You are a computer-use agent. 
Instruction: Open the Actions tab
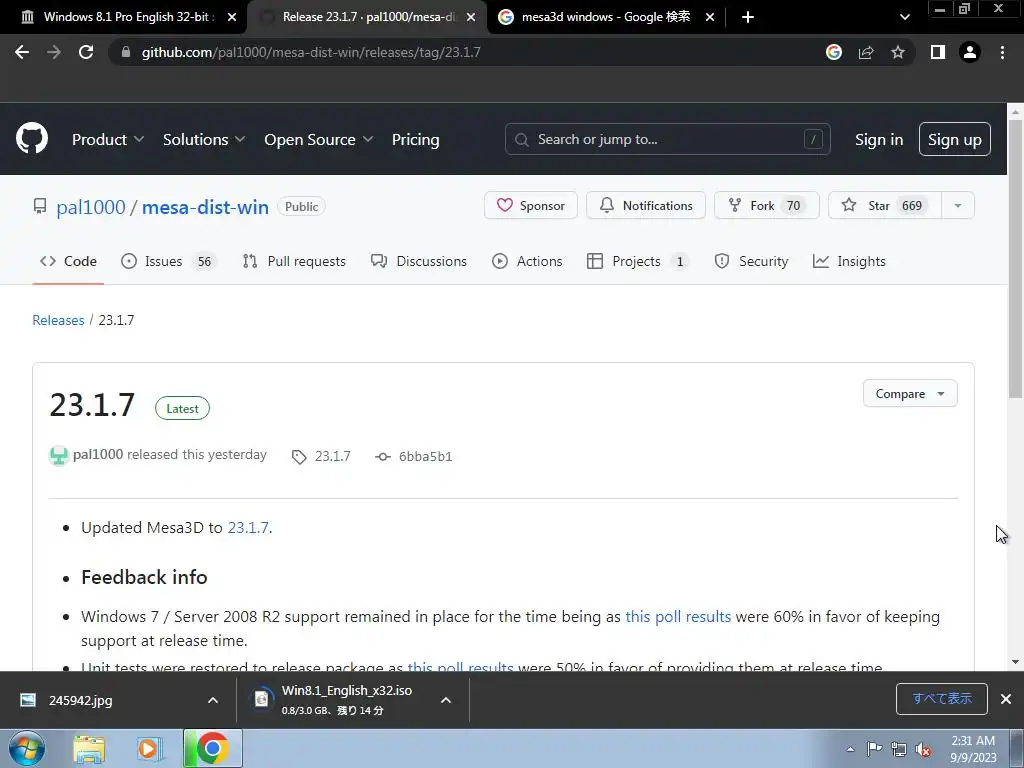click(x=527, y=261)
